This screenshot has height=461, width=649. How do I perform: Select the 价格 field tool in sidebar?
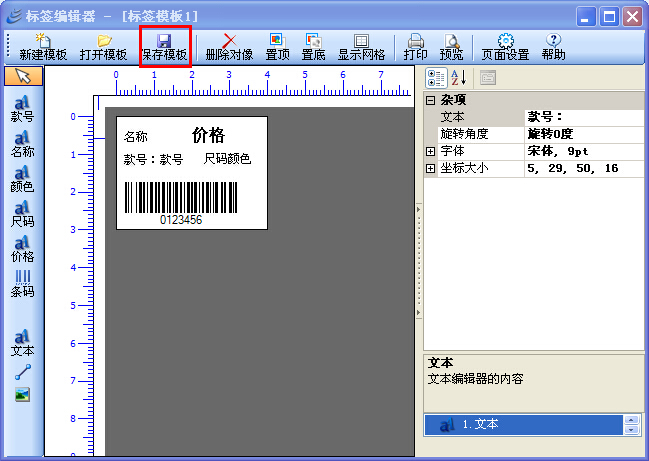22,249
